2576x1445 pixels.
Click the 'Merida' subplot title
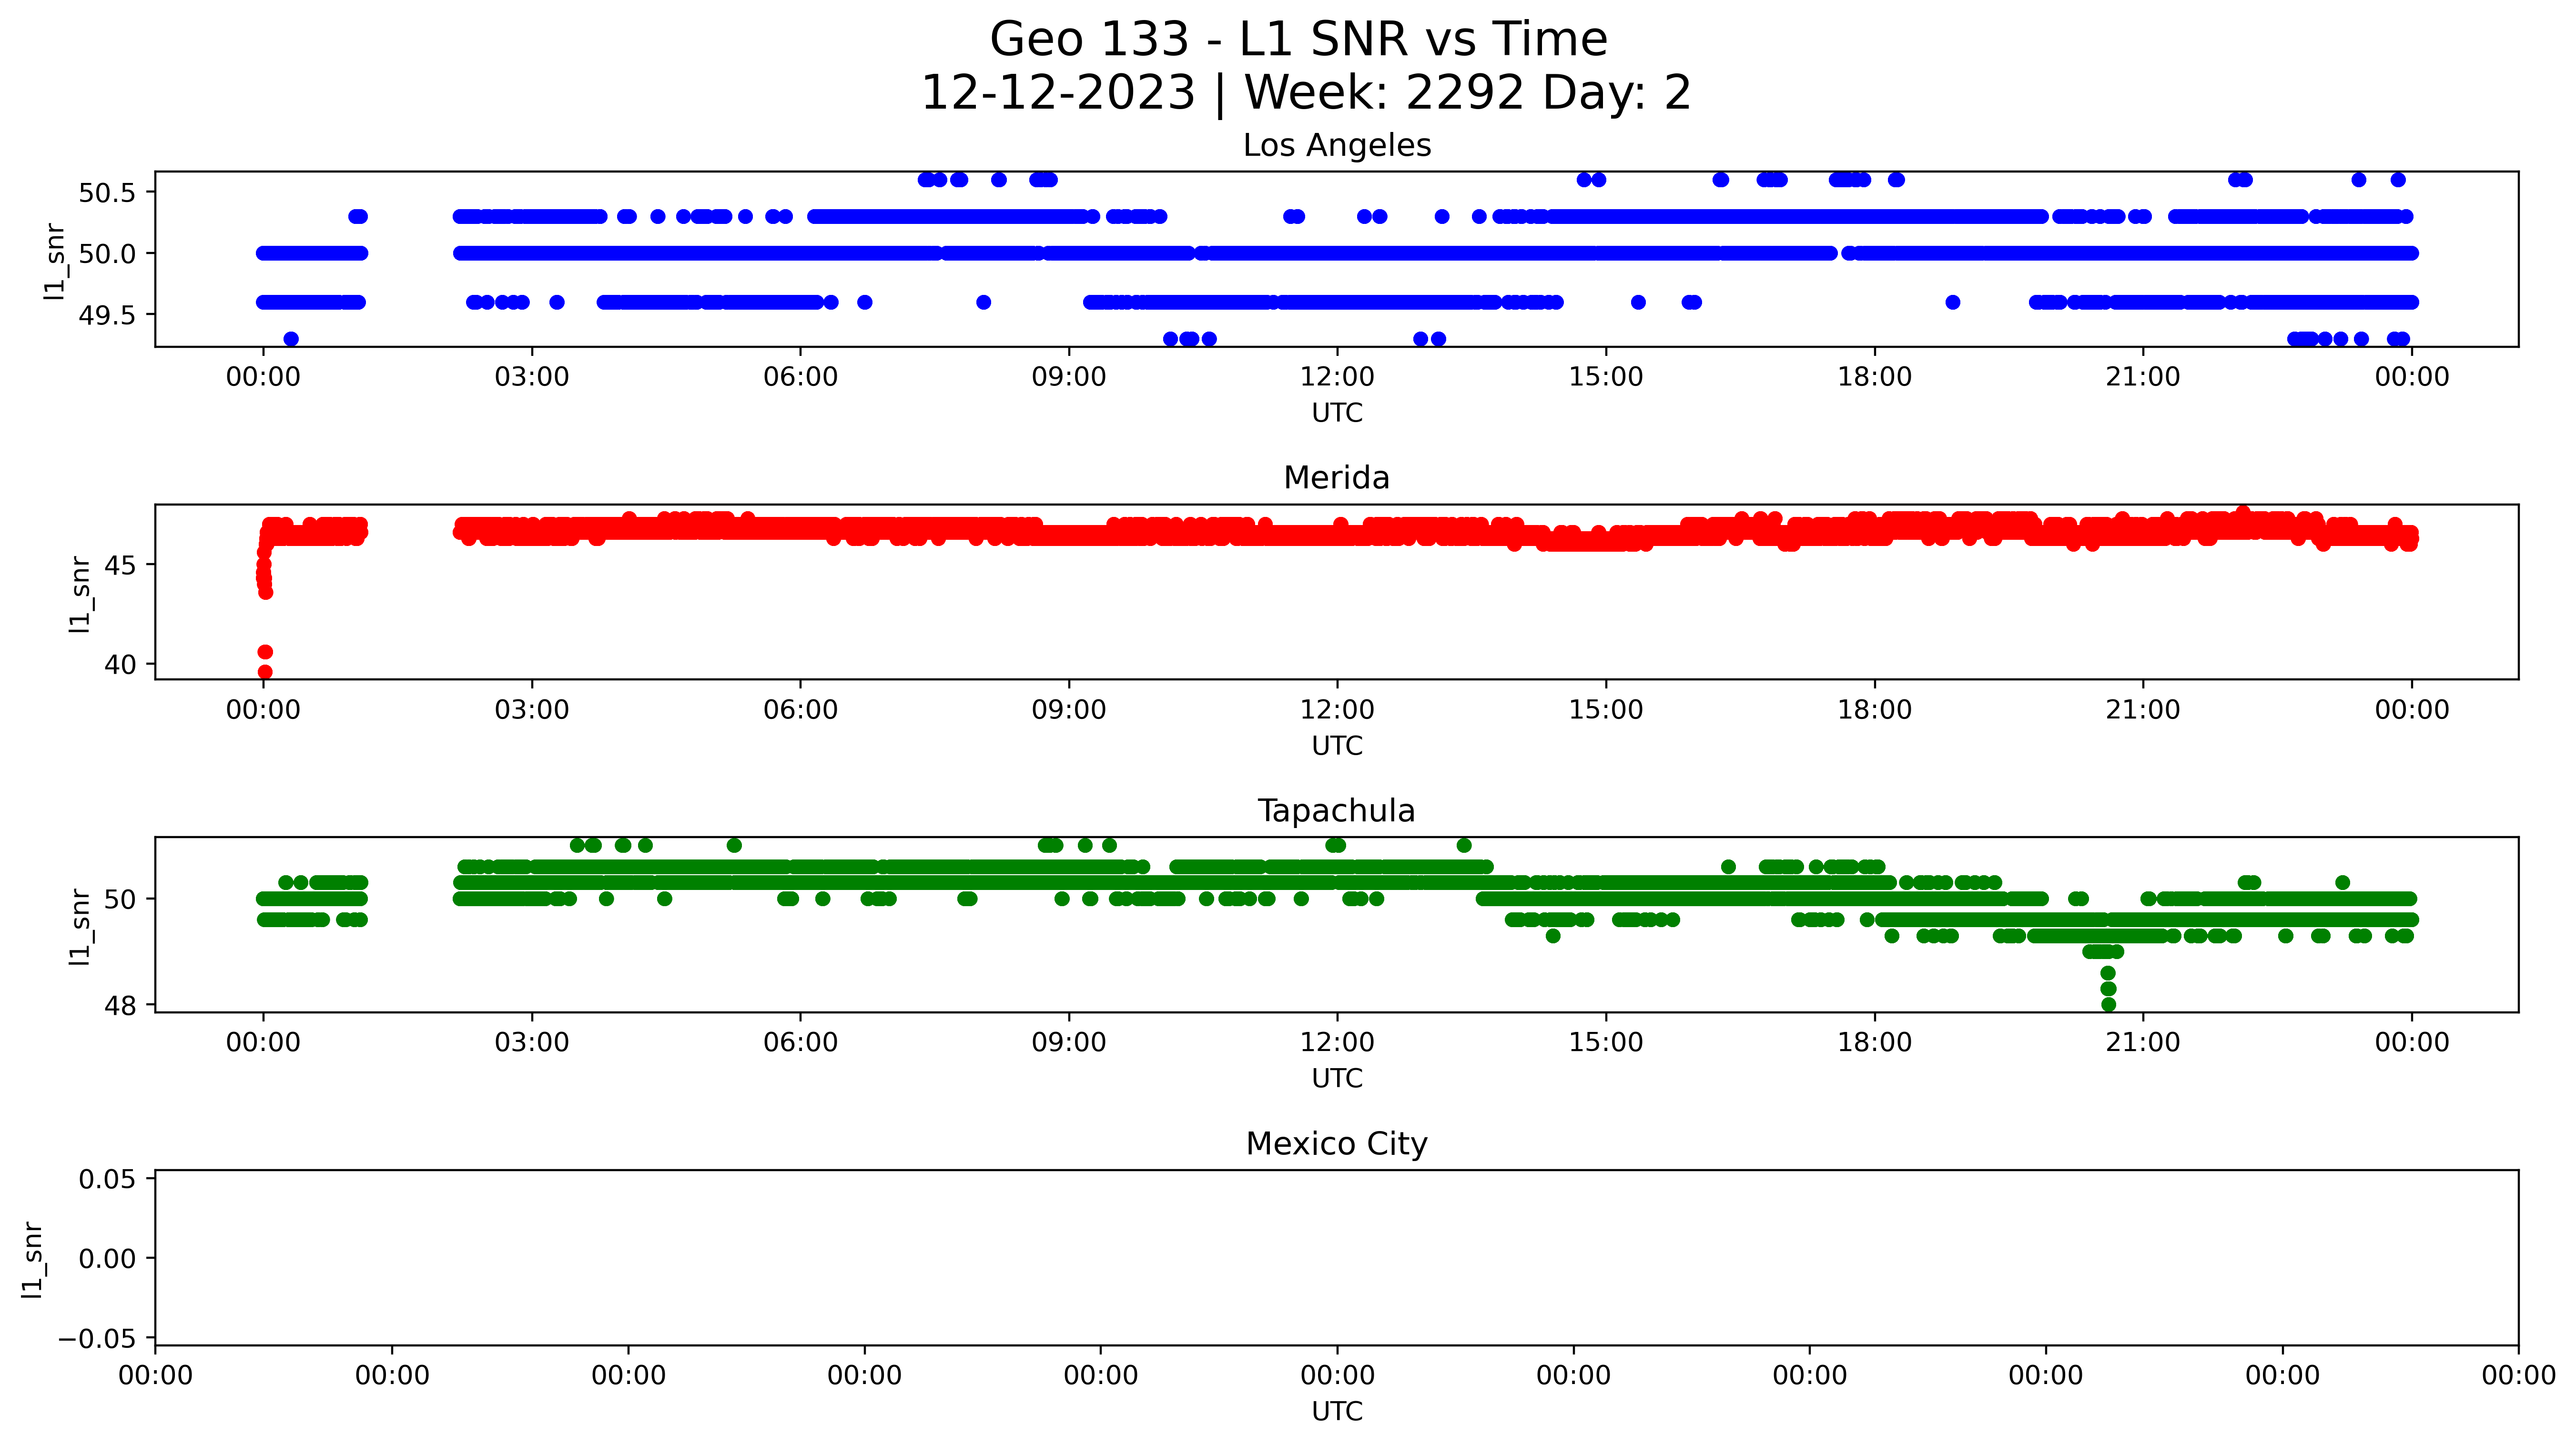click(x=1337, y=478)
